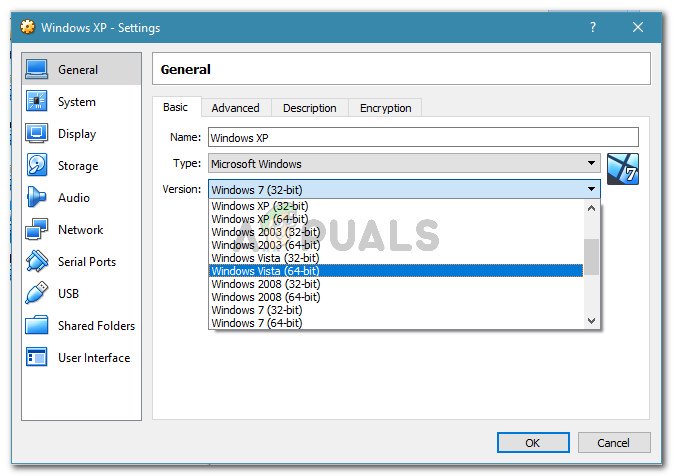
Task: Confirm settings with OK button
Action: click(533, 443)
